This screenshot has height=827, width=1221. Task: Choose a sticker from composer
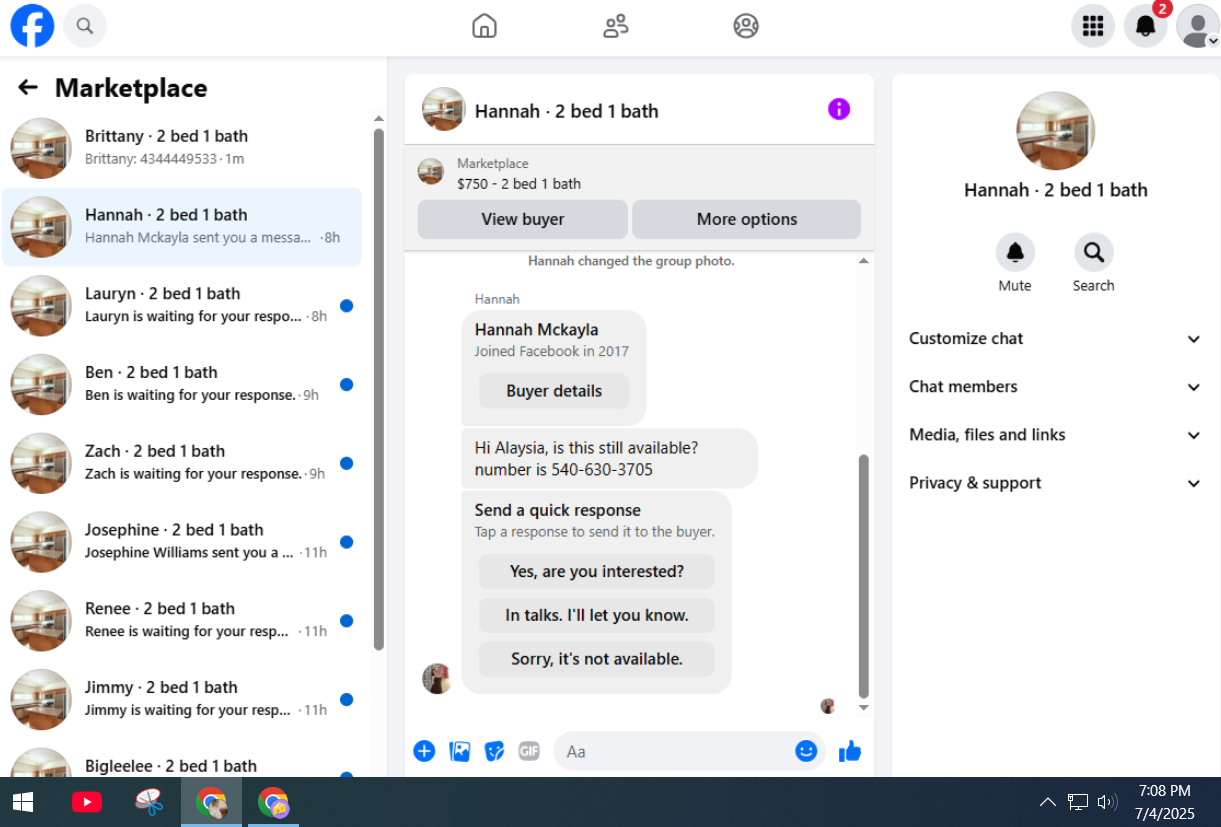(494, 751)
